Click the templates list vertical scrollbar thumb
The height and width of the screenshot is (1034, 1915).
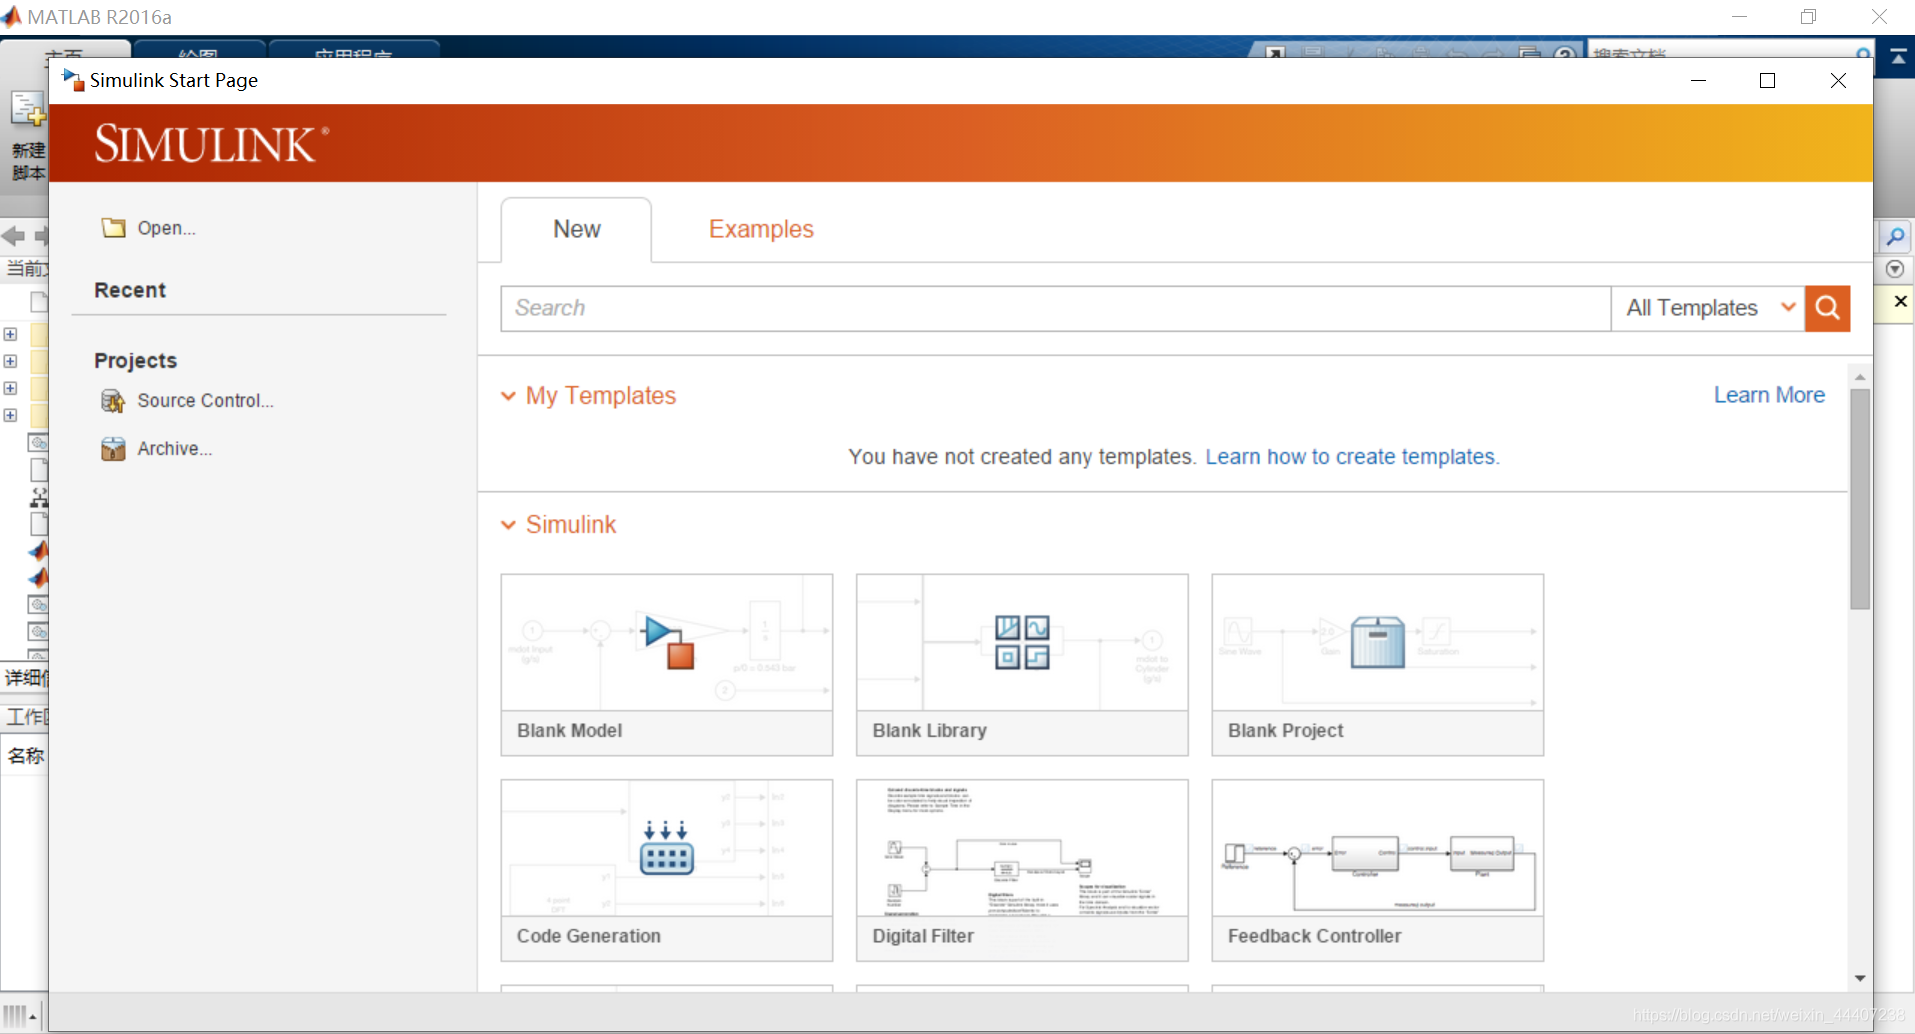tap(1860, 499)
